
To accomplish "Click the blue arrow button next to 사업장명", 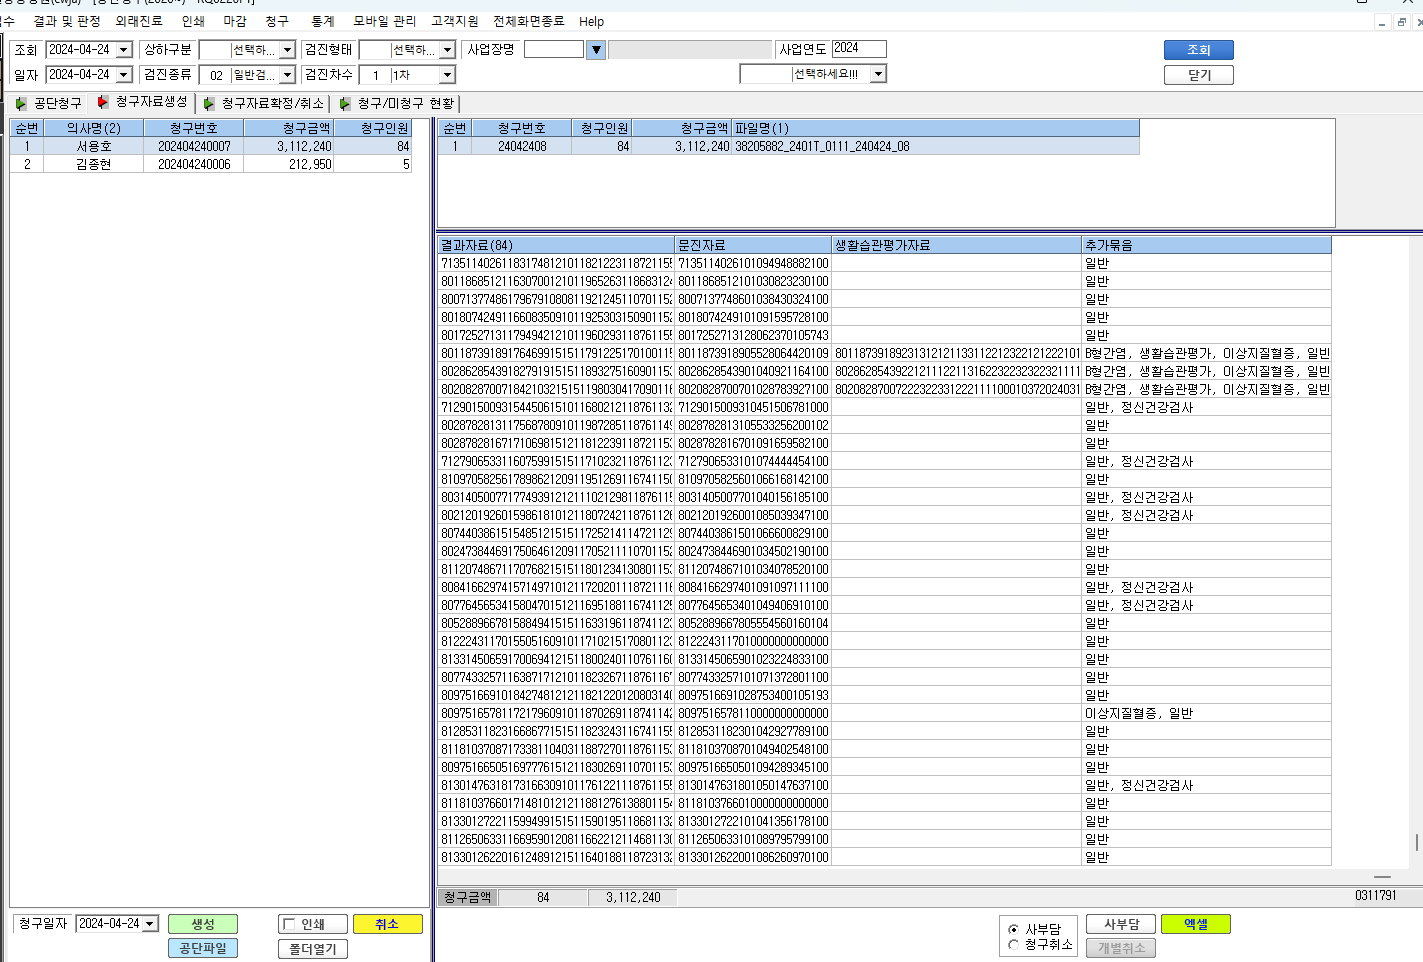I will pos(596,49).
